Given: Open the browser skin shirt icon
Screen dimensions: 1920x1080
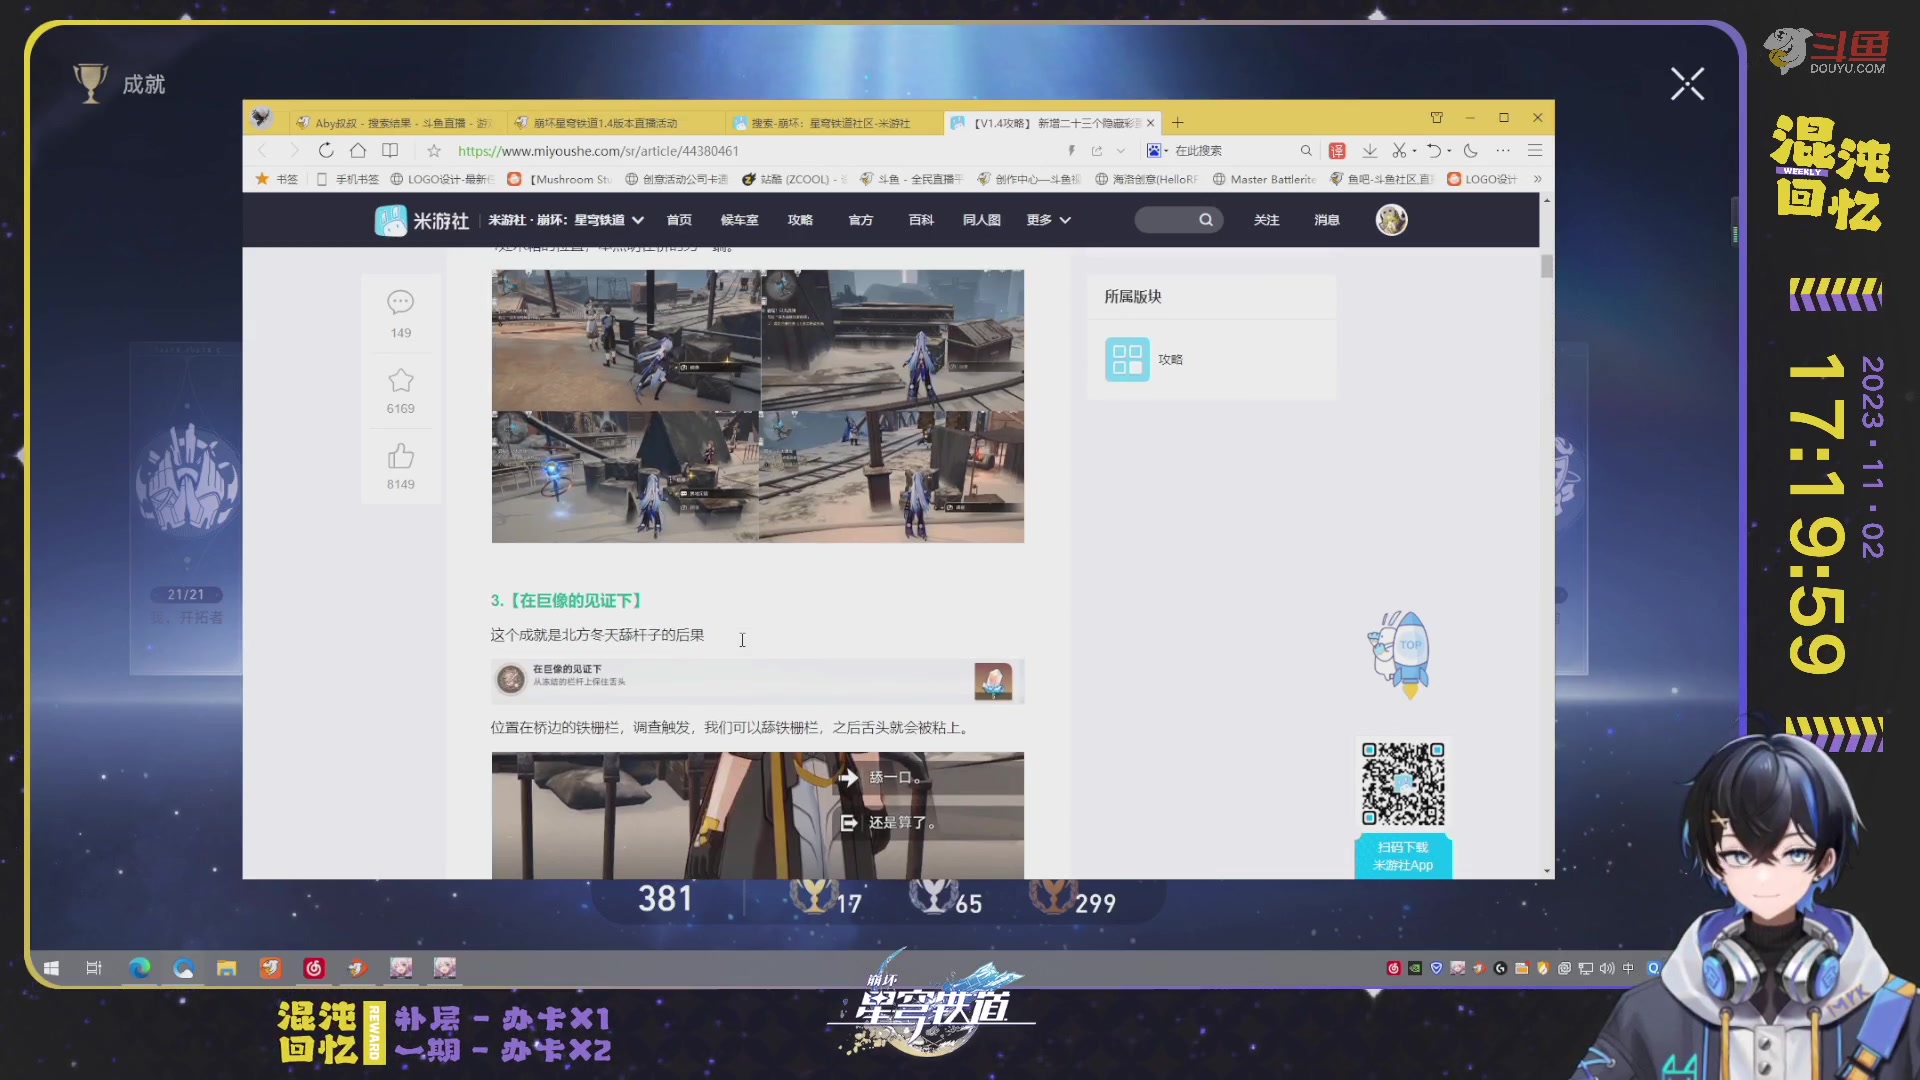Looking at the screenshot, I should pyautogui.click(x=1437, y=118).
